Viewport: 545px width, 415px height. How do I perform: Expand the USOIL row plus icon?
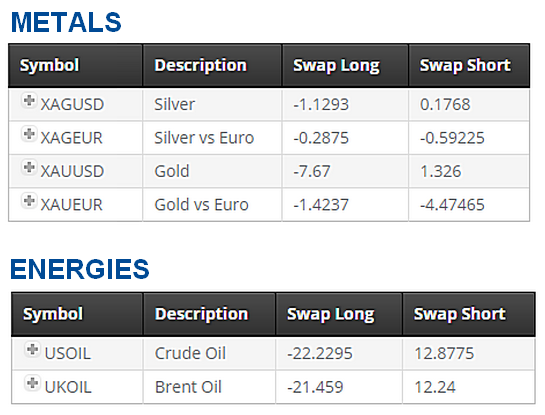[x=33, y=349]
